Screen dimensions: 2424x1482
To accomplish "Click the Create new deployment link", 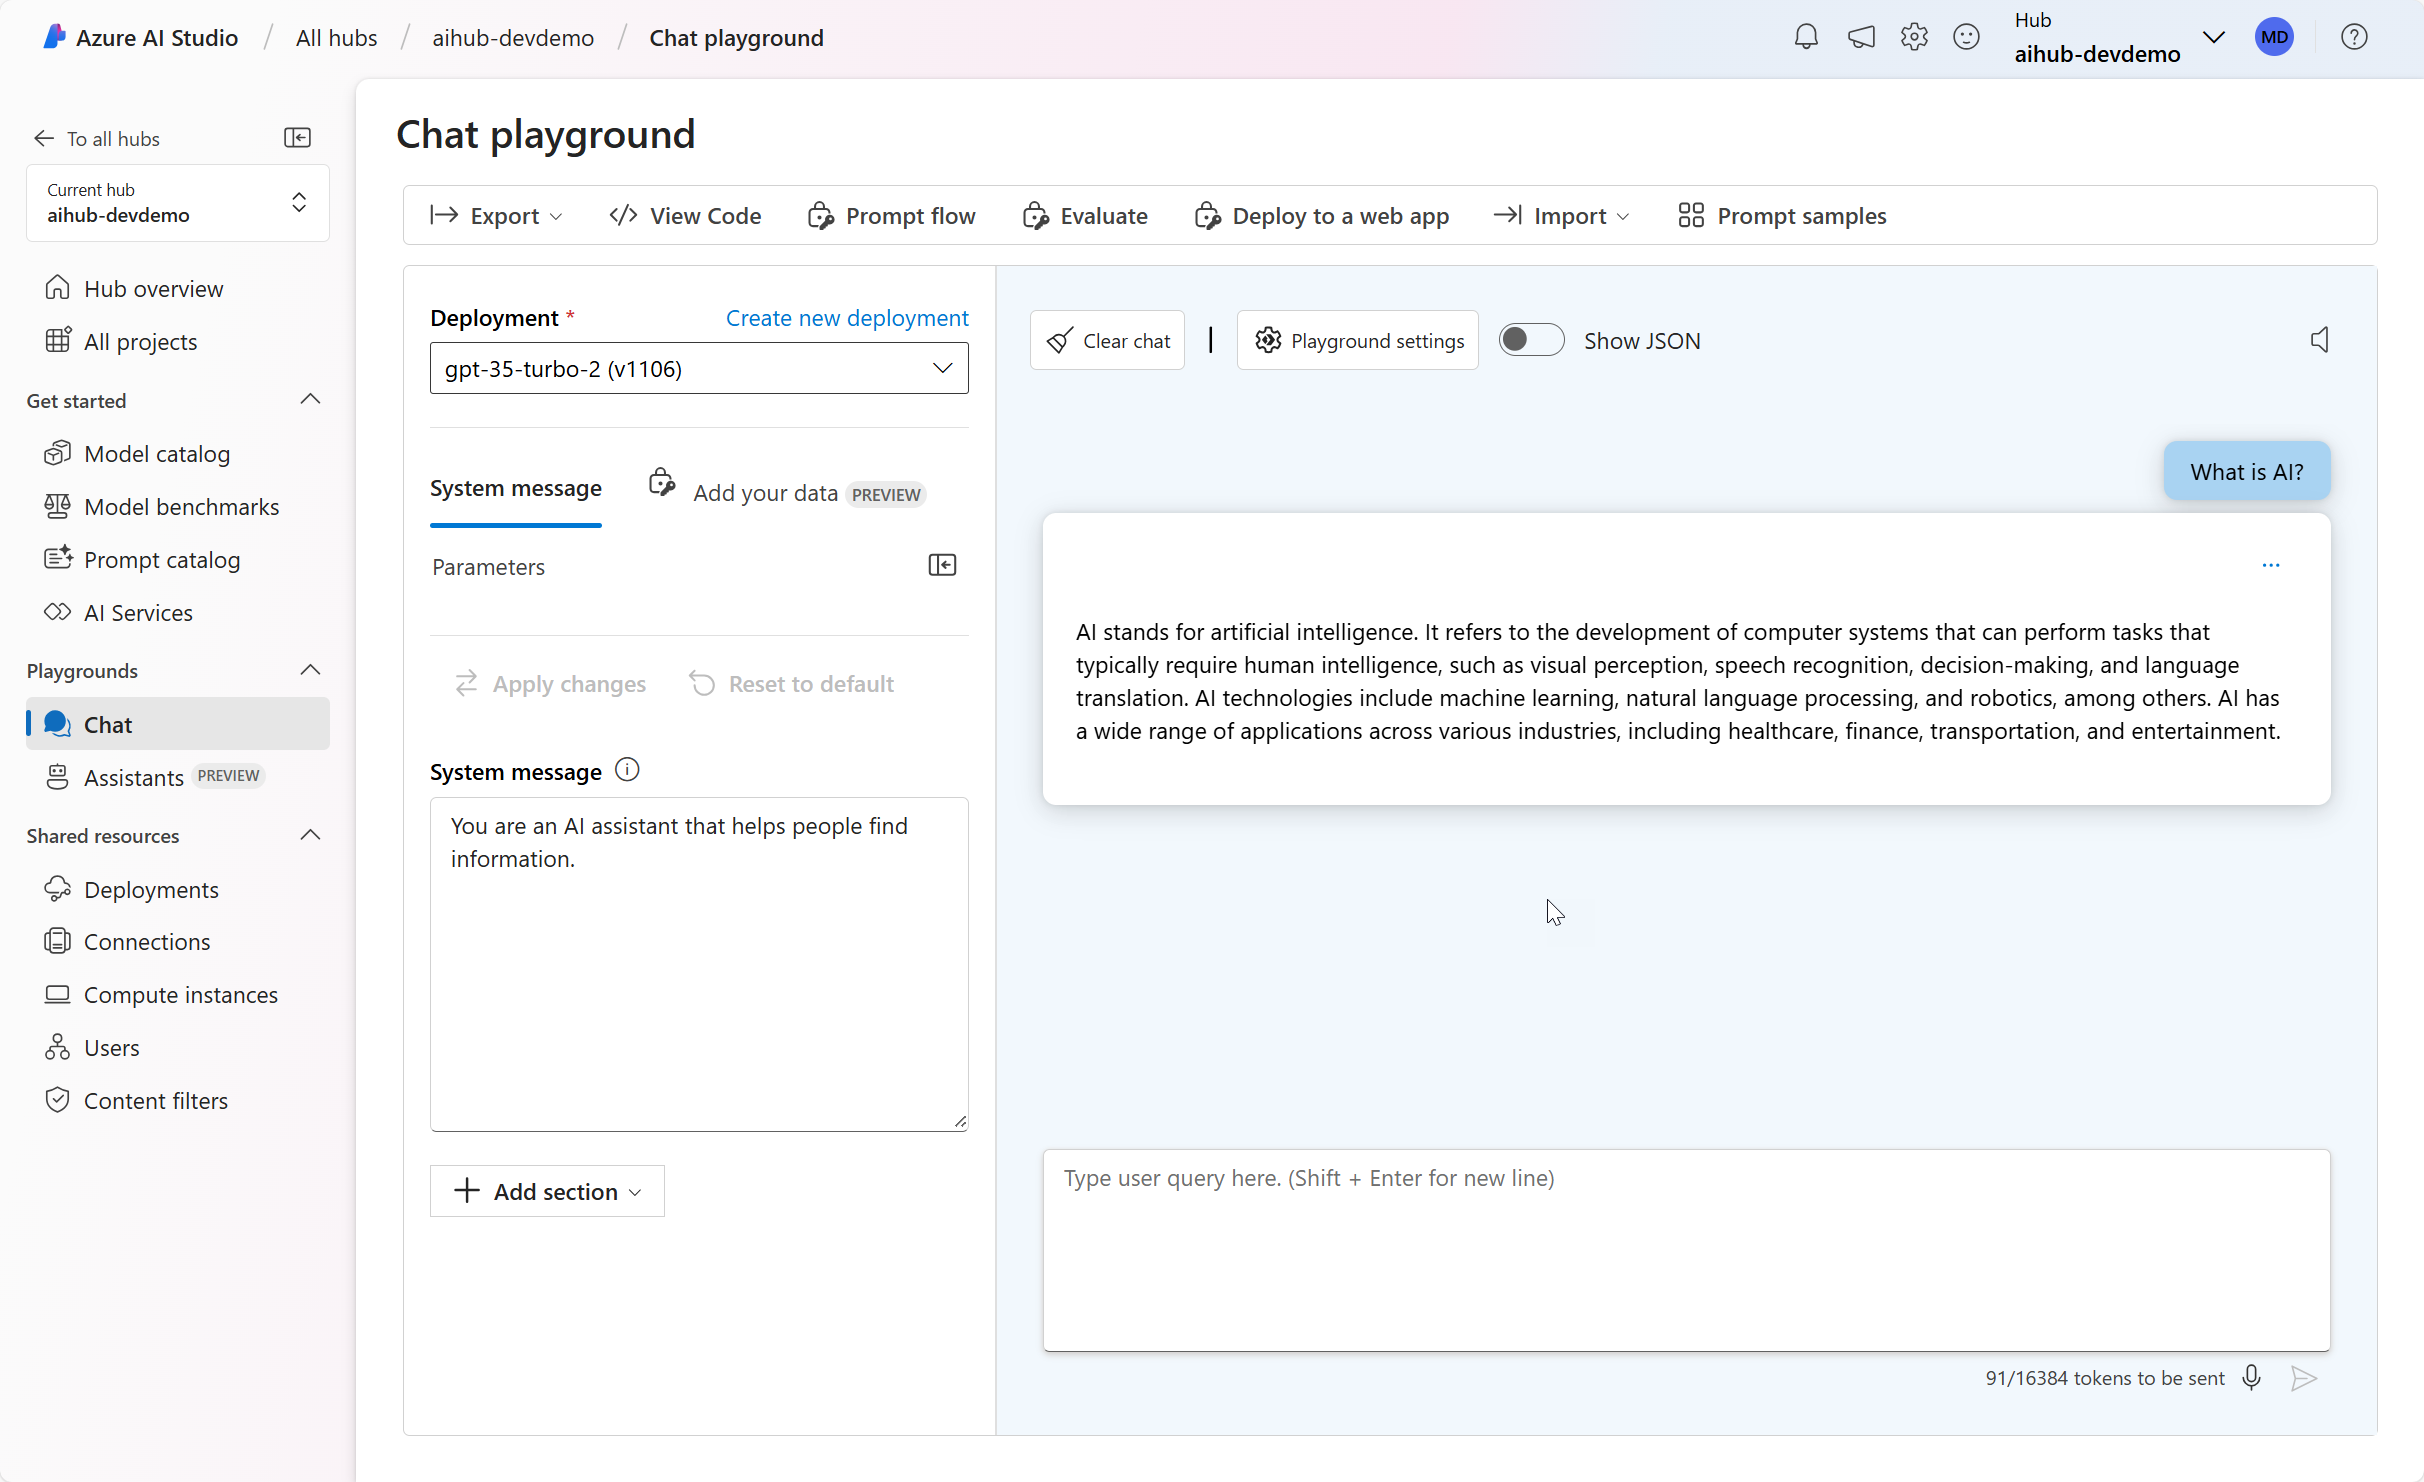I will 847,317.
